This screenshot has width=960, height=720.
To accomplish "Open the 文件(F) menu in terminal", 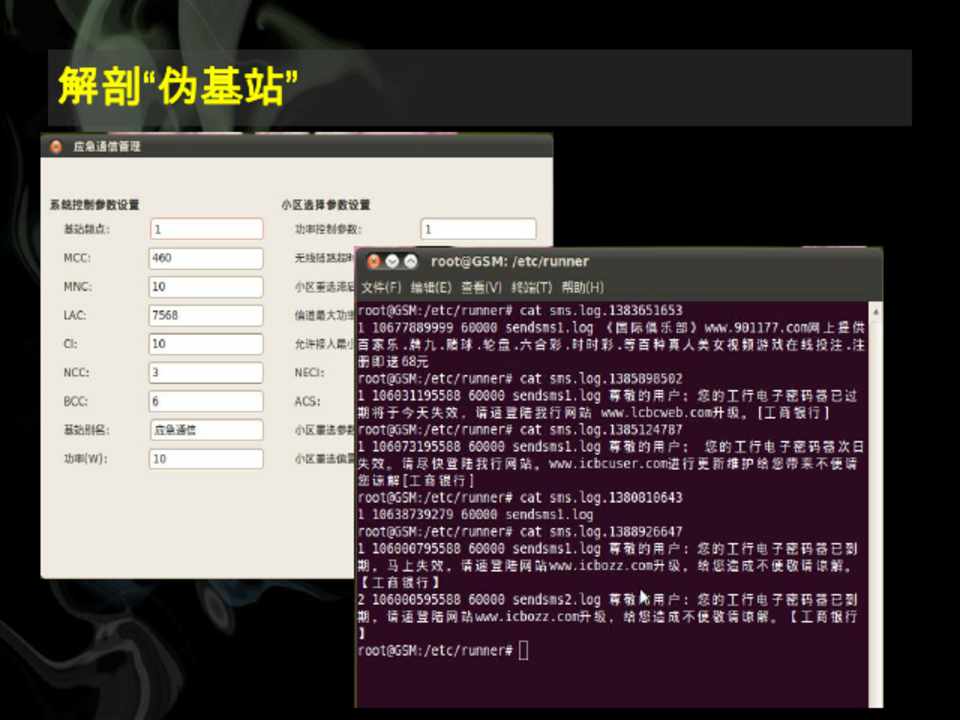I will pos(381,288).
